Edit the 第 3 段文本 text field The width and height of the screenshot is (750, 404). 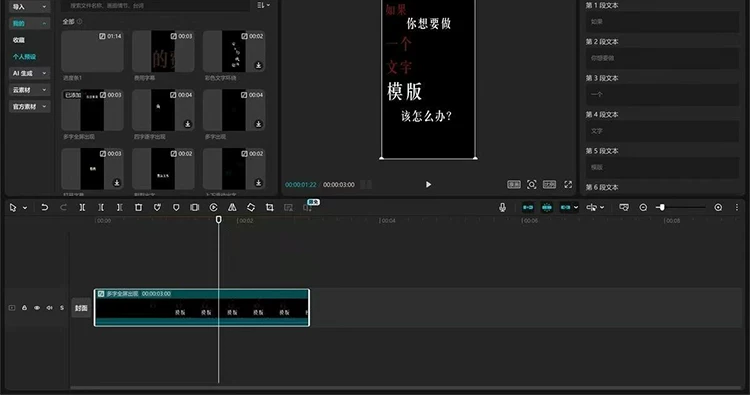[x=662, y=95]
